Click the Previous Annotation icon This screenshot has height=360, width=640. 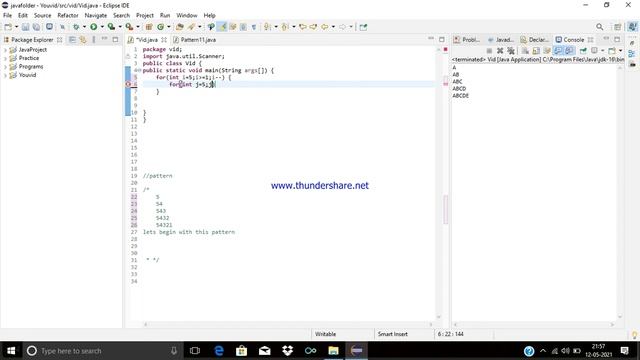tap(285, 27)
